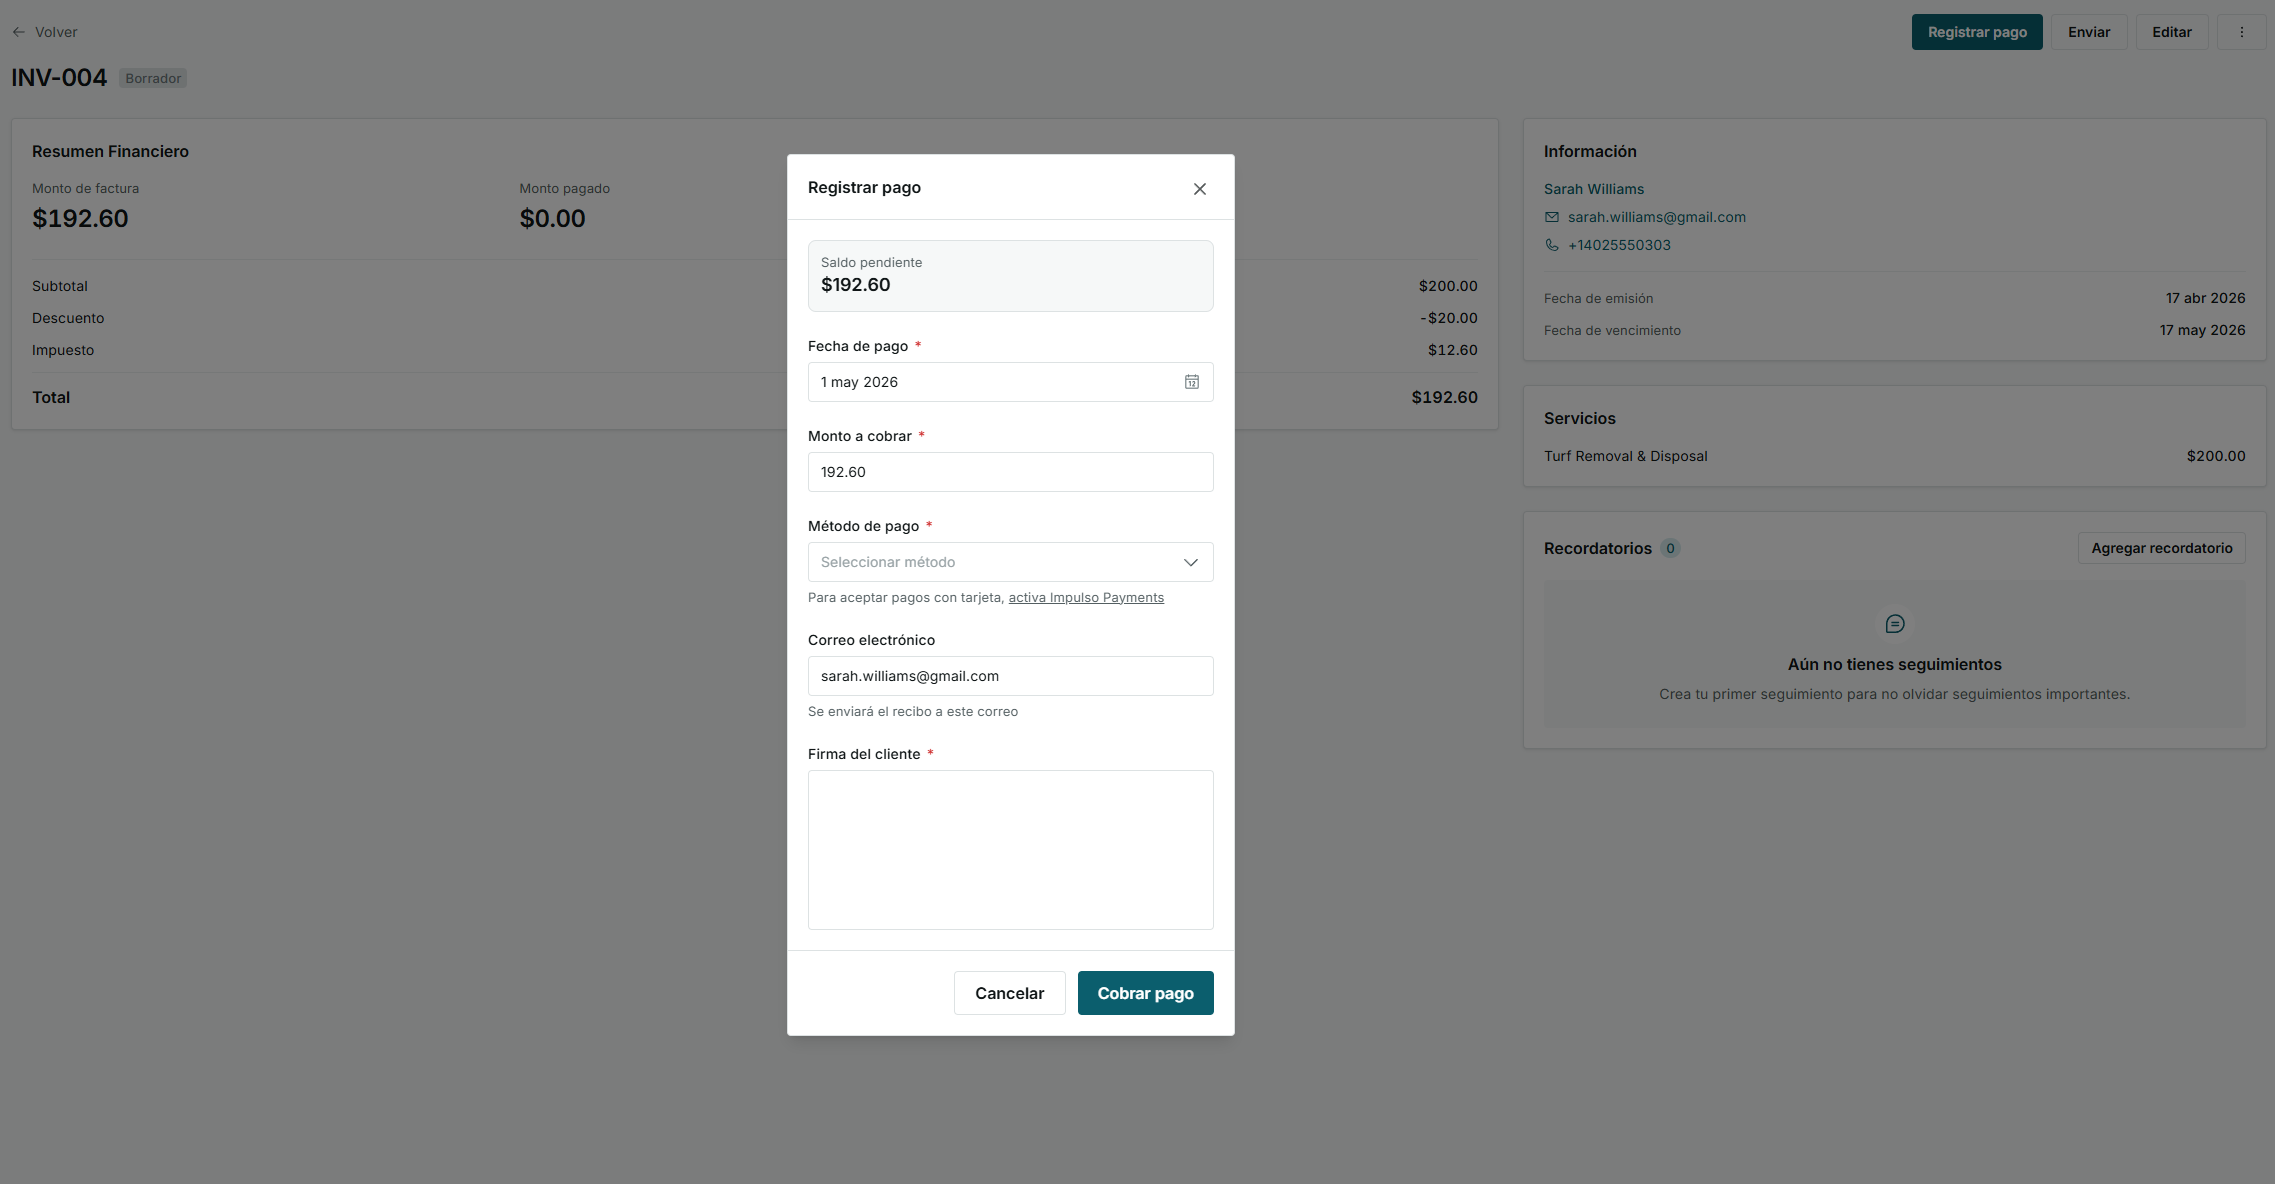
Task: Click the Editar button
Action: pyautogui.click(x=2171, y=32)
